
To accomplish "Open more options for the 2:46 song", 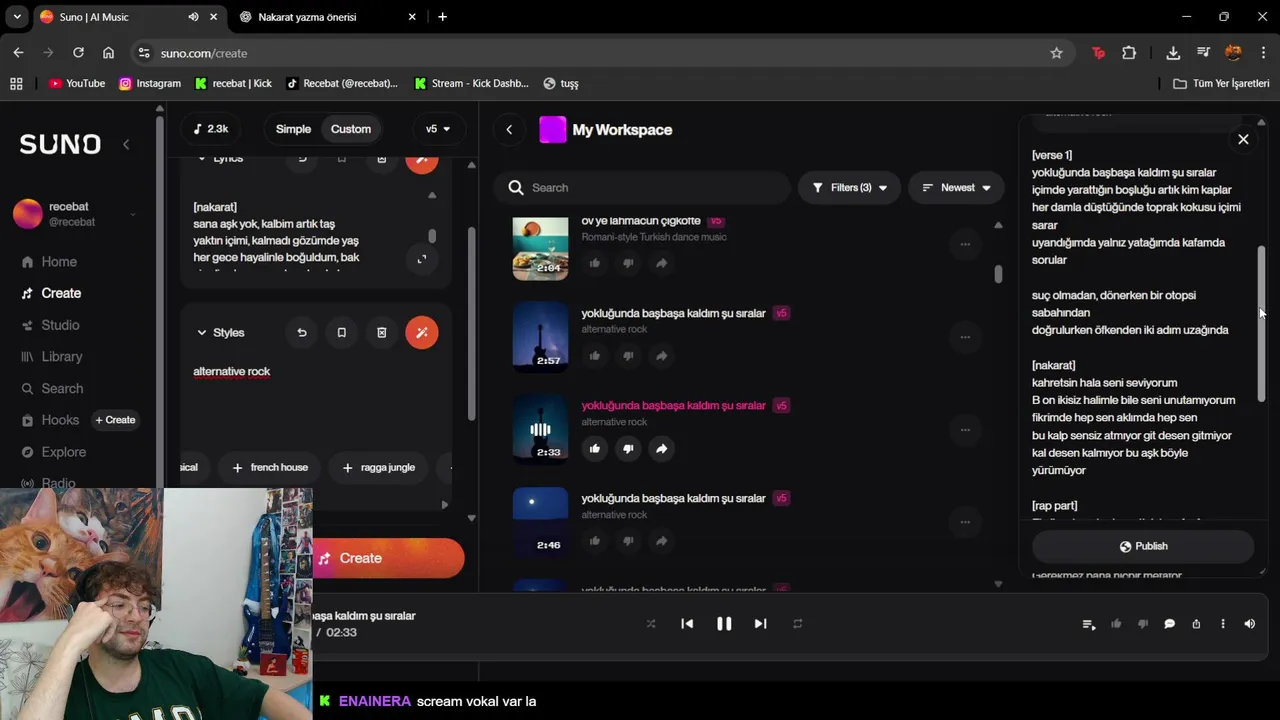I will (x=965, y=522).
